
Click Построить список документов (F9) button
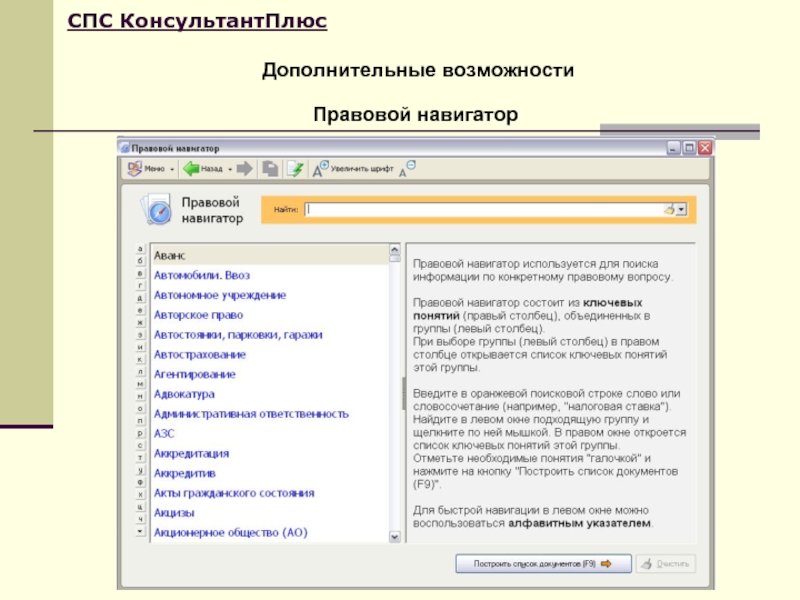pos(543,564)
